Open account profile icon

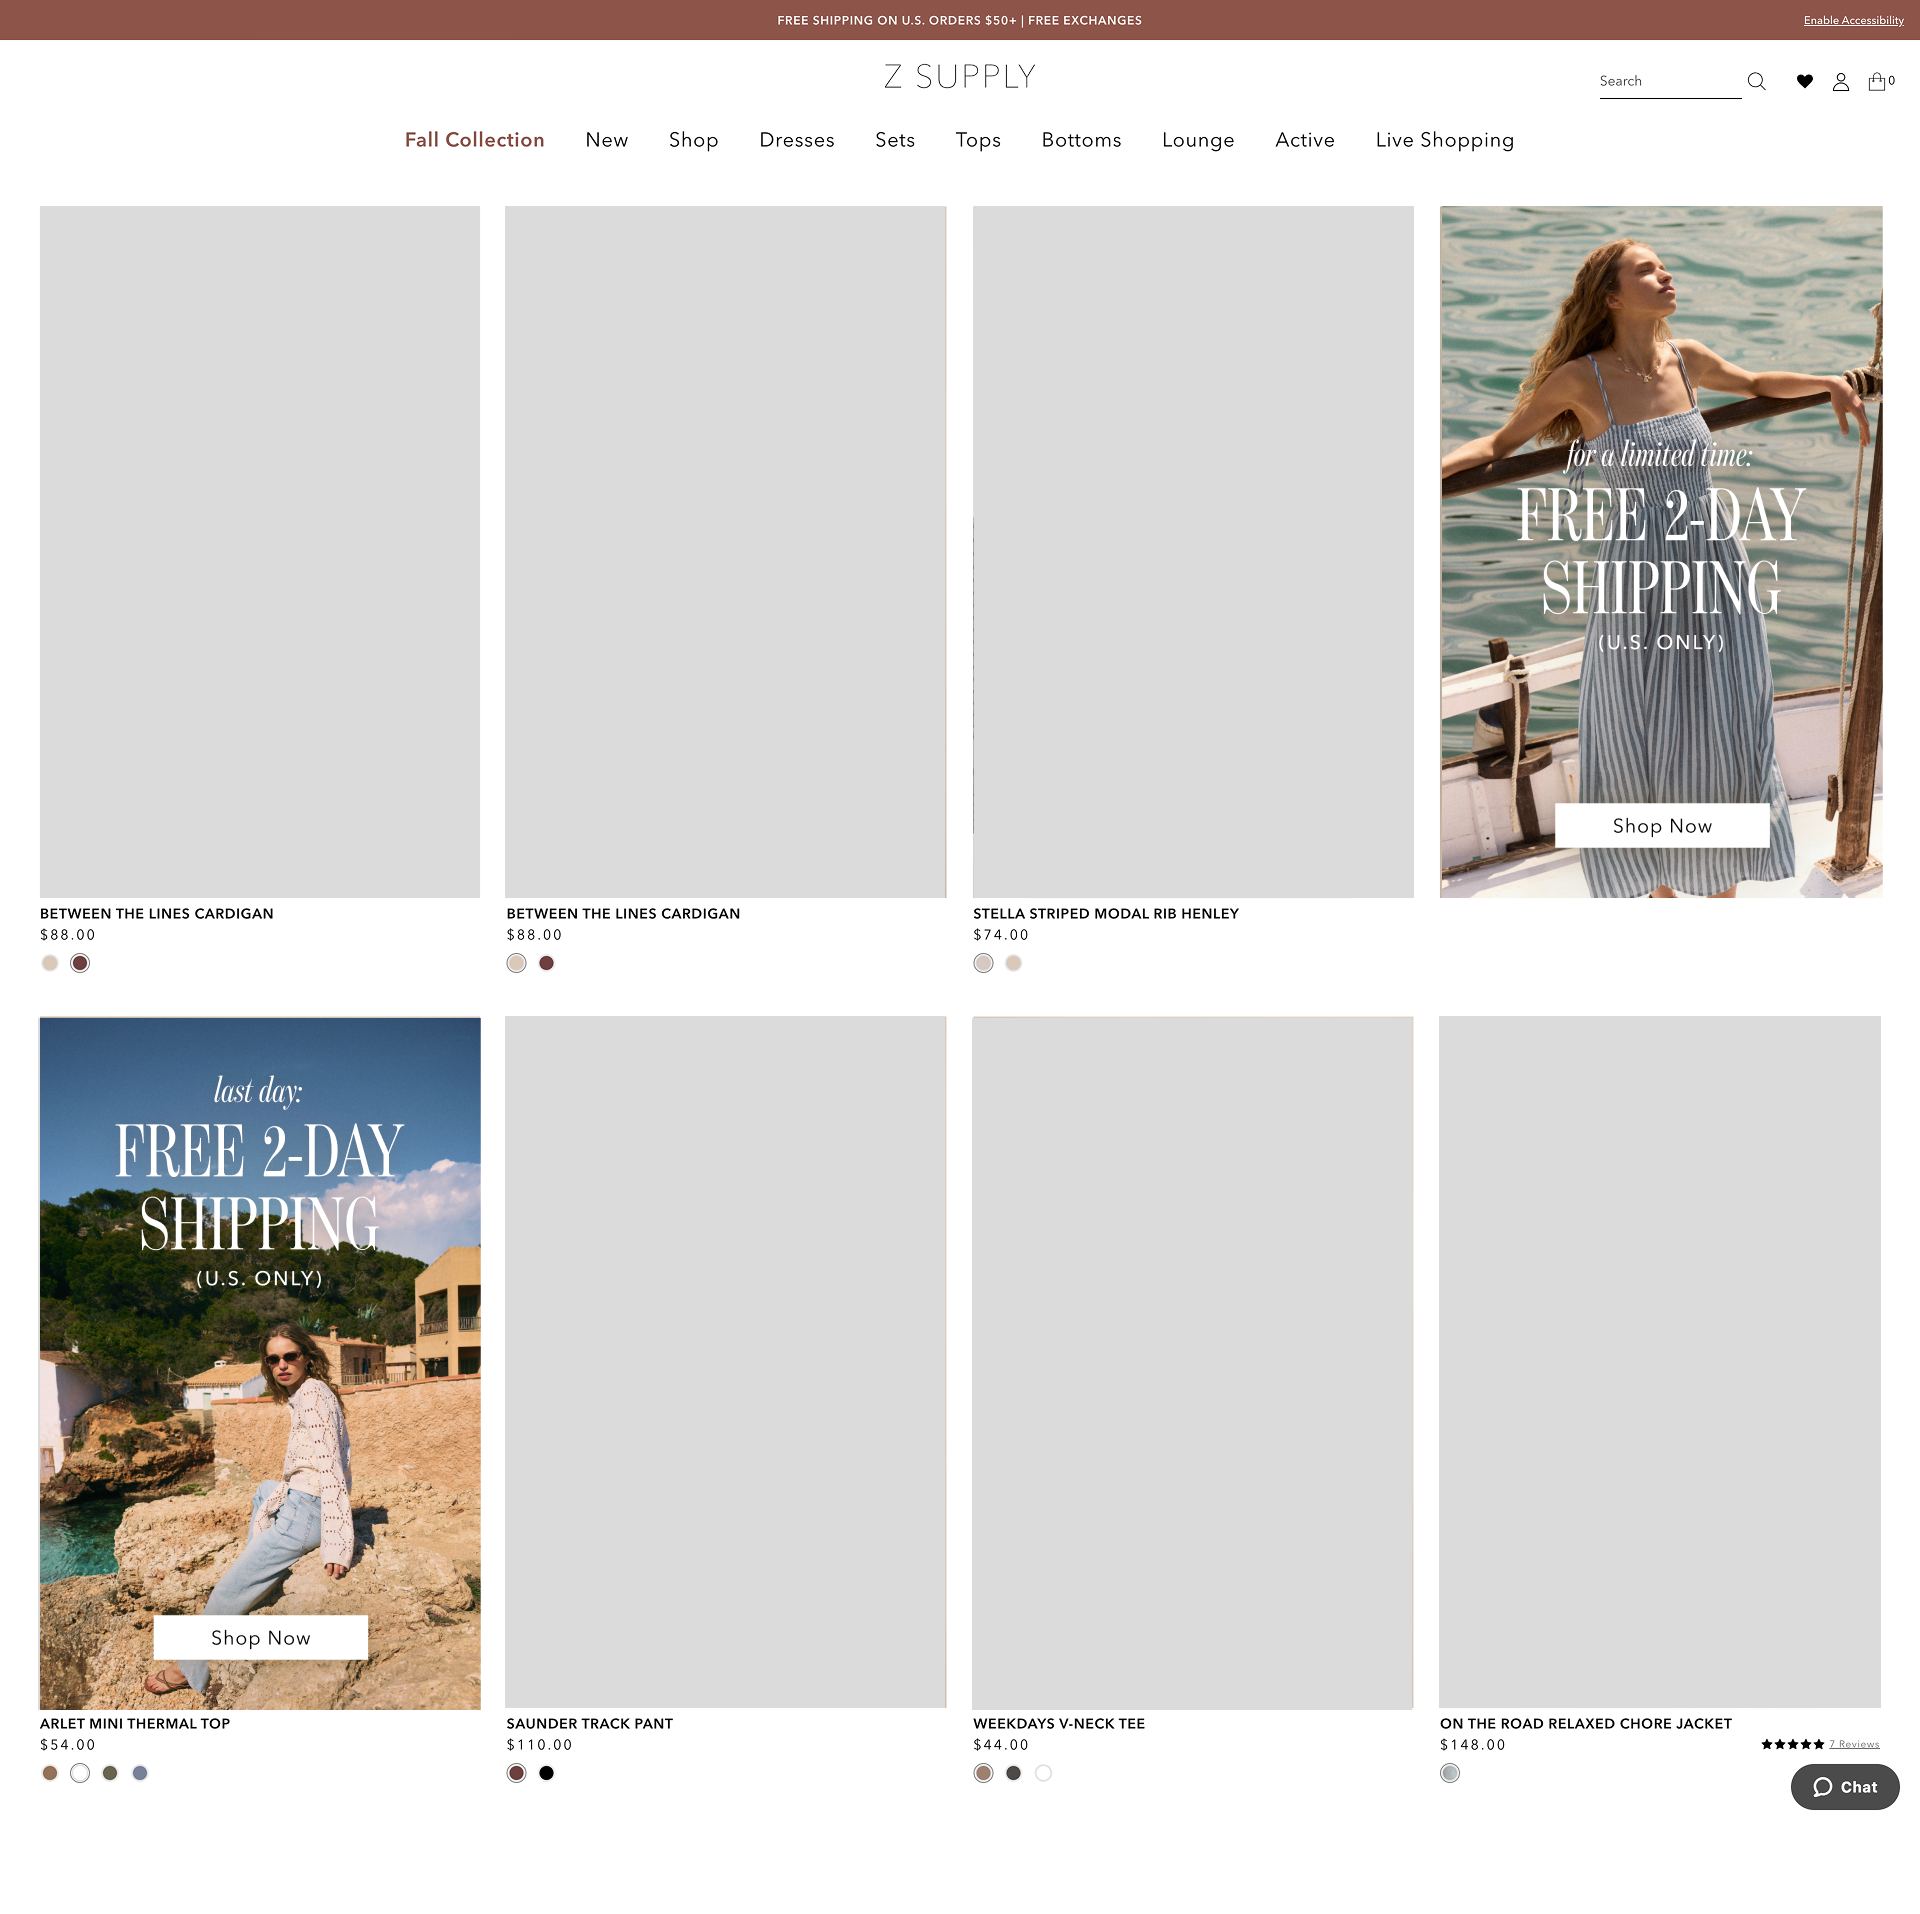pyautogui.click(x=1840, y=81)
